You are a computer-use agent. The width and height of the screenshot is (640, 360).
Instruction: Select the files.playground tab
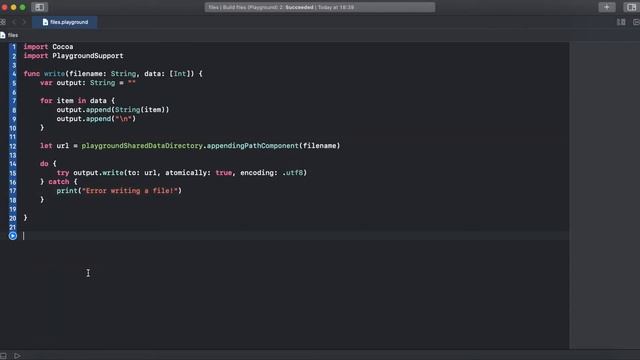coord(65,22)
